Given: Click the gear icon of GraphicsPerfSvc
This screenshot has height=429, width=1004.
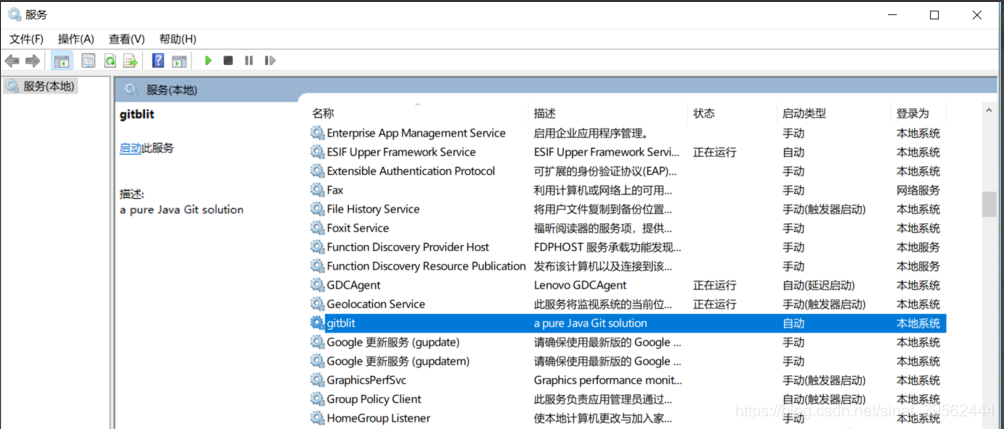Looking at the screenshot, I should 317,380.
